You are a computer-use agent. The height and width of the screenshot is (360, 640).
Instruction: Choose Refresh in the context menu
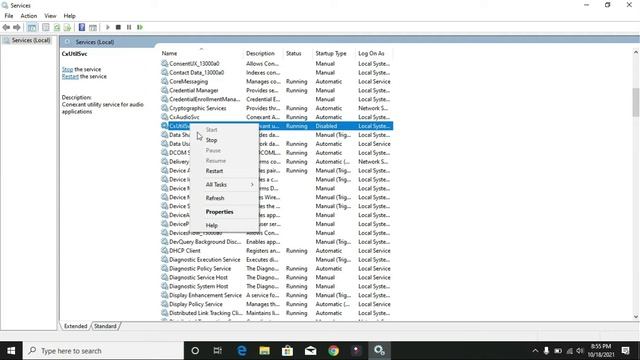(224, 198)
